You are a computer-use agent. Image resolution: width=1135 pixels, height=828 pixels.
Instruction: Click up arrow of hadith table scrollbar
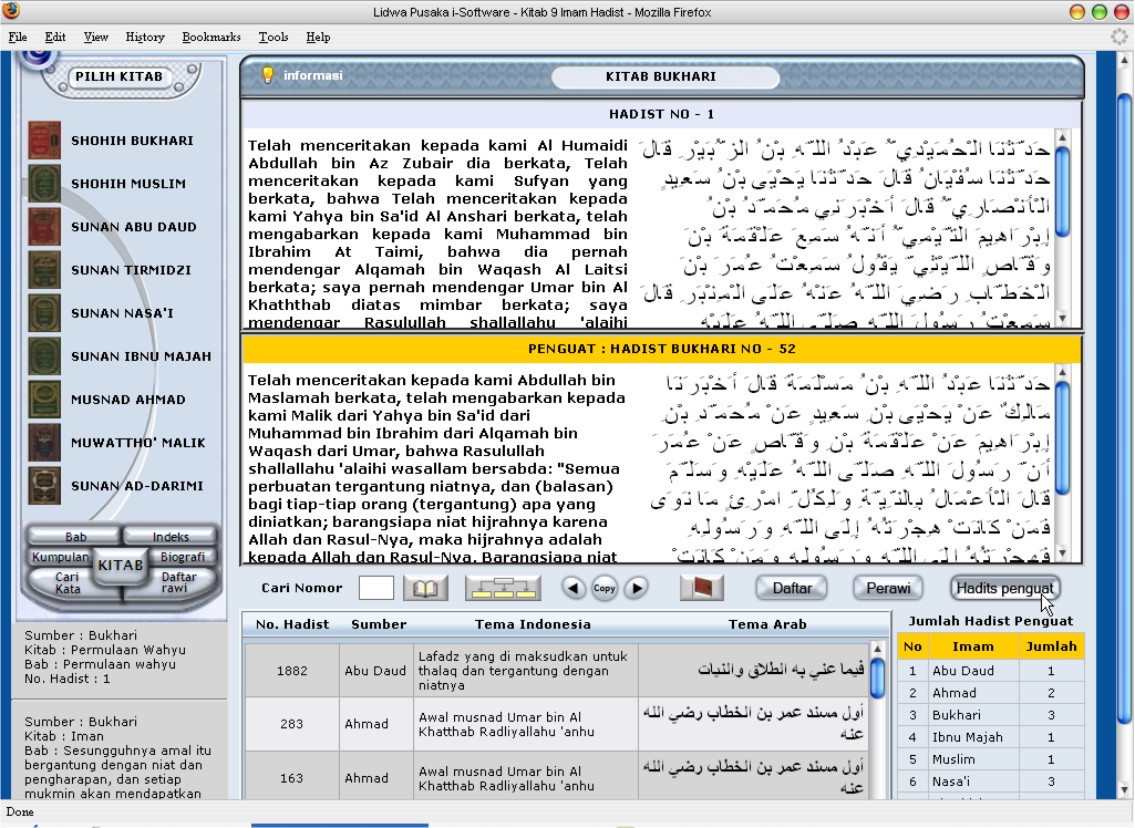point(877,649)
